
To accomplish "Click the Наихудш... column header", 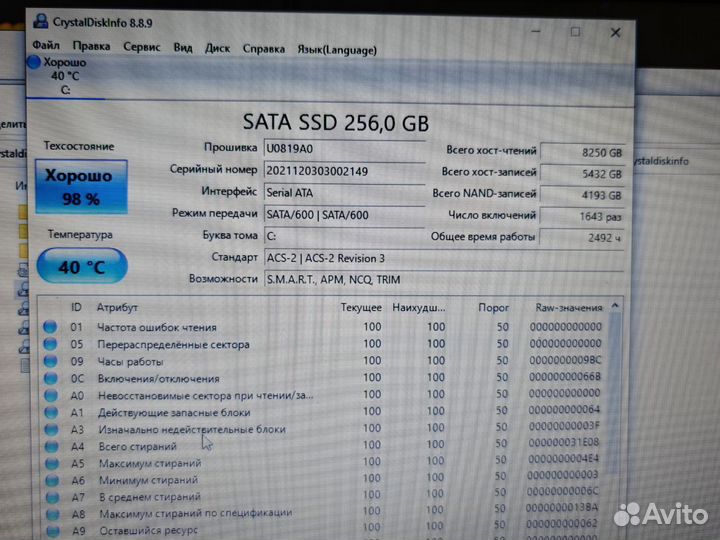I will 418,308.
